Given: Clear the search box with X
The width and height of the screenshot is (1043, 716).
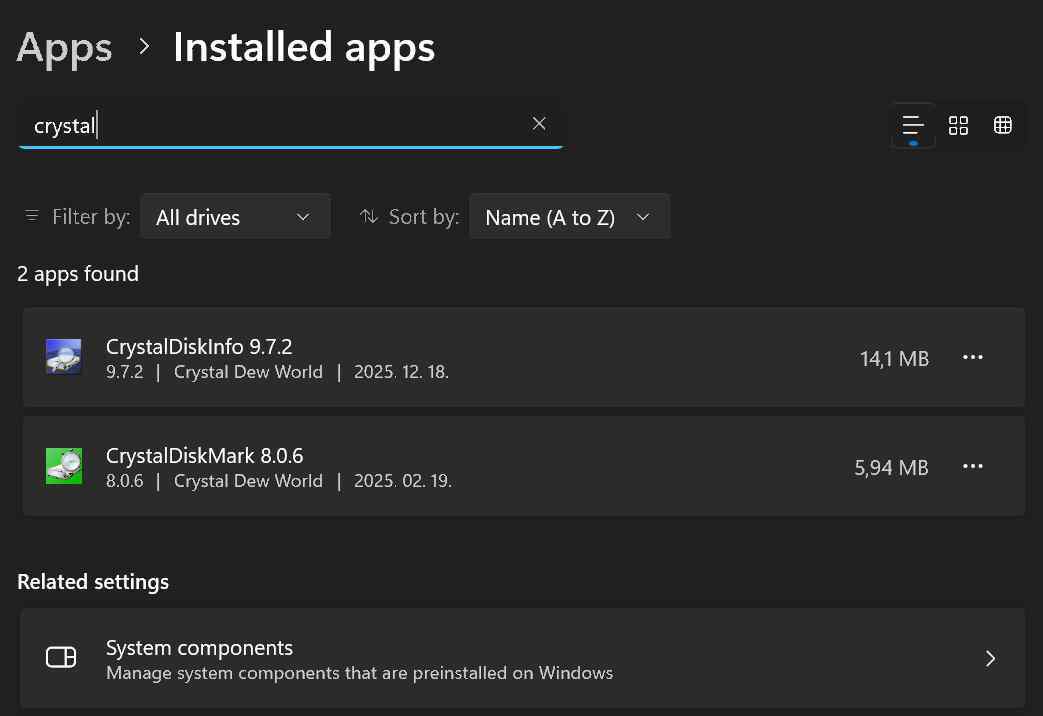Looking at the screenshot, I should [x=539, y=124].
